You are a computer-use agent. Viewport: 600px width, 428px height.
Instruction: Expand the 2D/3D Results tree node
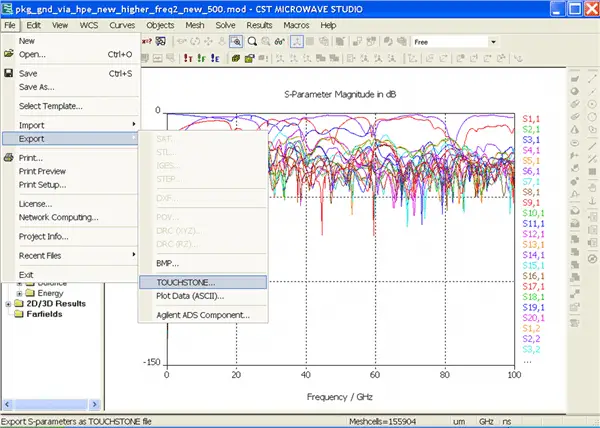tap(8, 304)
